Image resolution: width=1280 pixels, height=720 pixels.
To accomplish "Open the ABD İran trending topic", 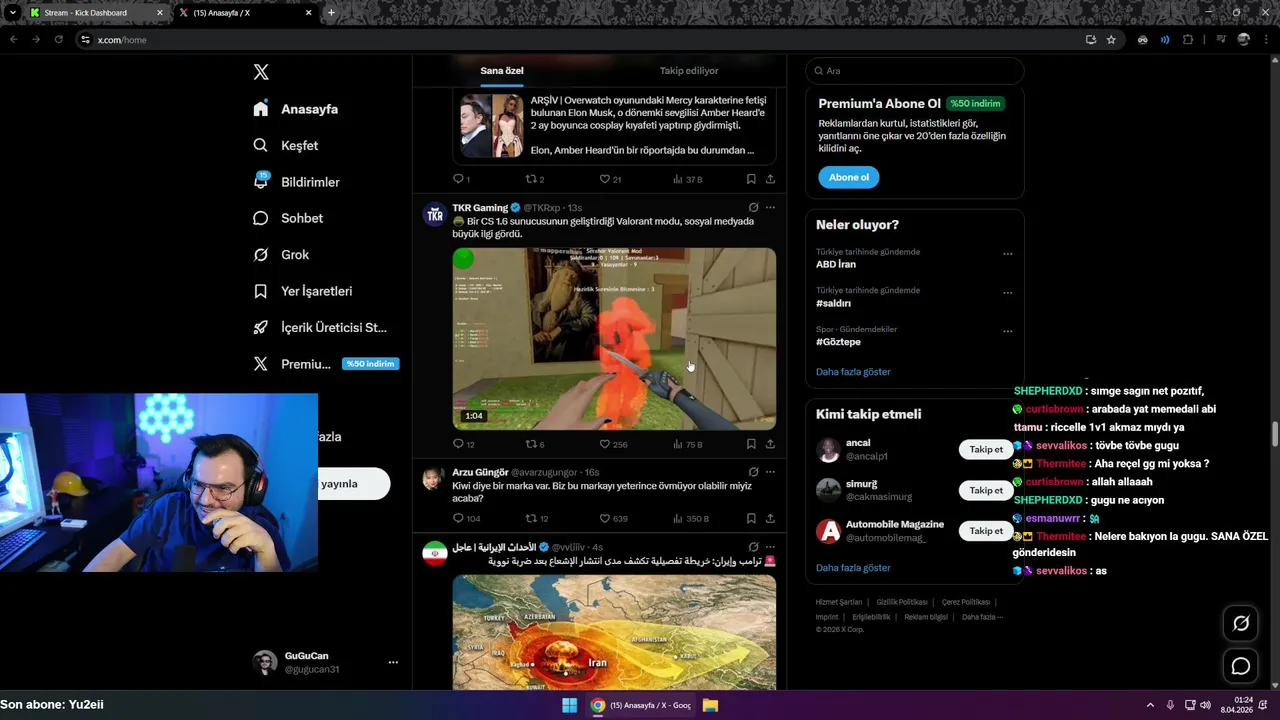I will pos(836,264).
